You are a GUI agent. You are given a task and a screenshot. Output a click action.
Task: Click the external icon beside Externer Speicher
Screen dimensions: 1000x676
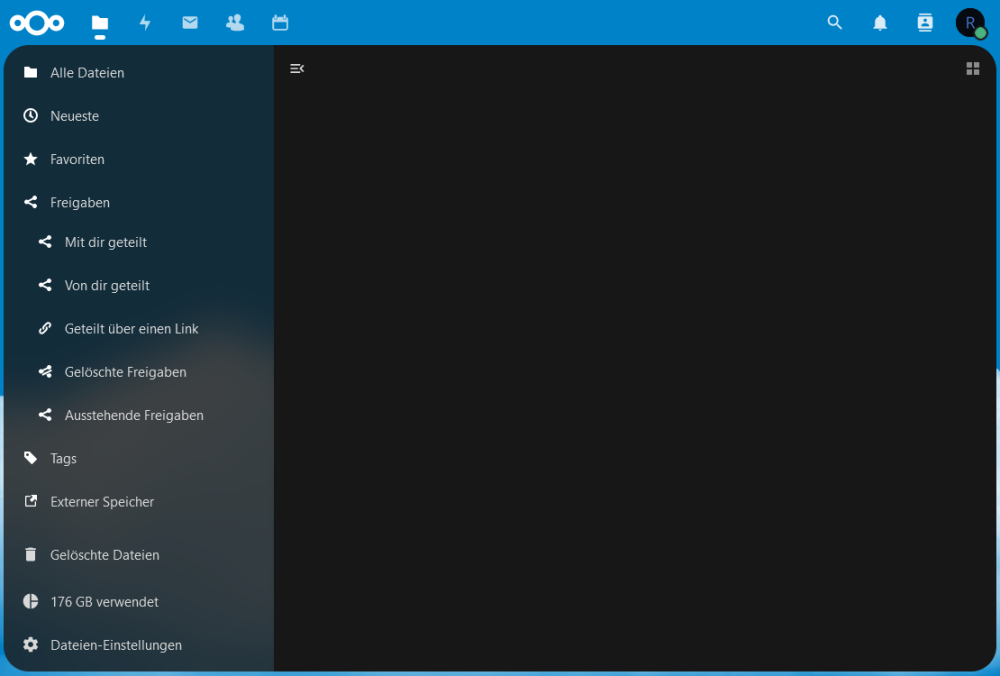(31, 501)
